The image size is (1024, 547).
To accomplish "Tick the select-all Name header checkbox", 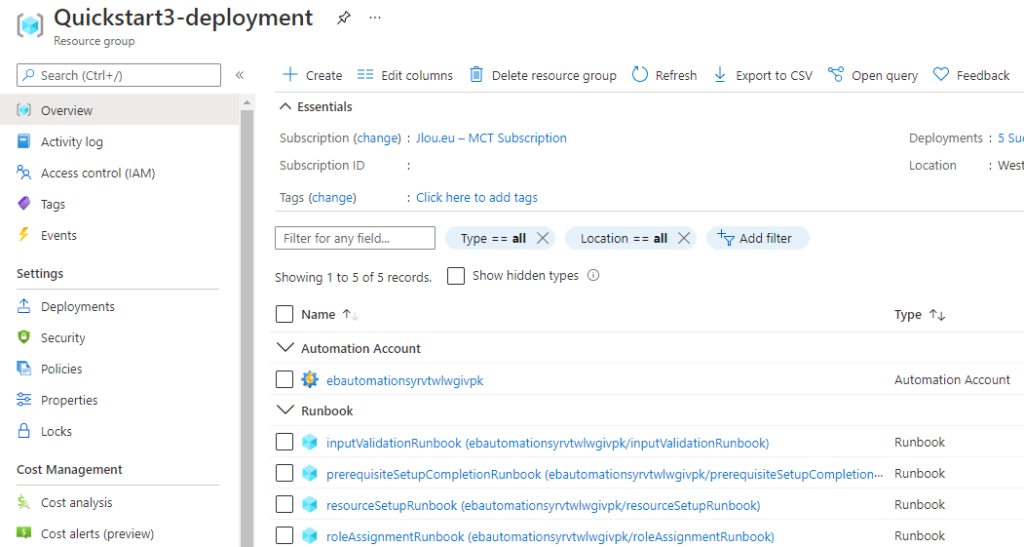I will tap(284, 314).
